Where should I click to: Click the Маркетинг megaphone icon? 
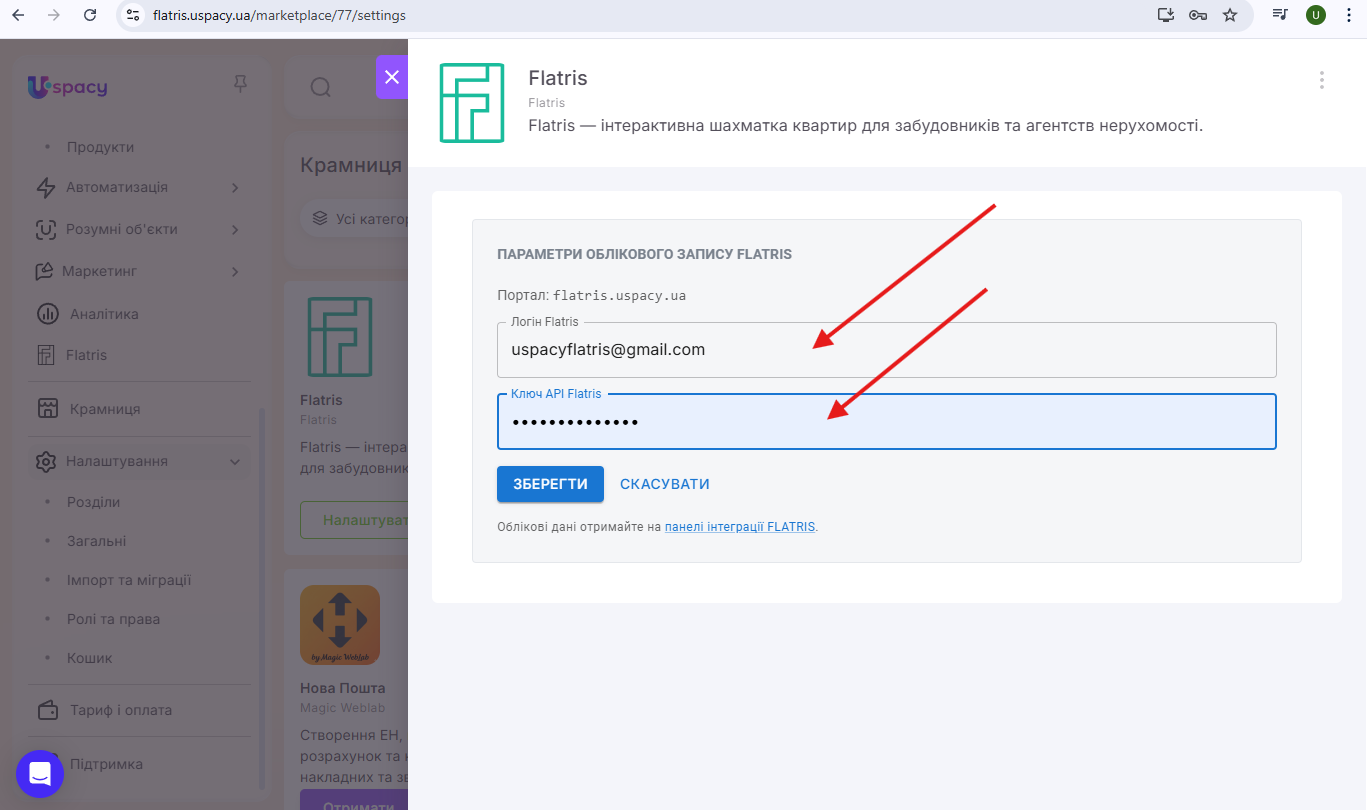(x=44, y=271)
